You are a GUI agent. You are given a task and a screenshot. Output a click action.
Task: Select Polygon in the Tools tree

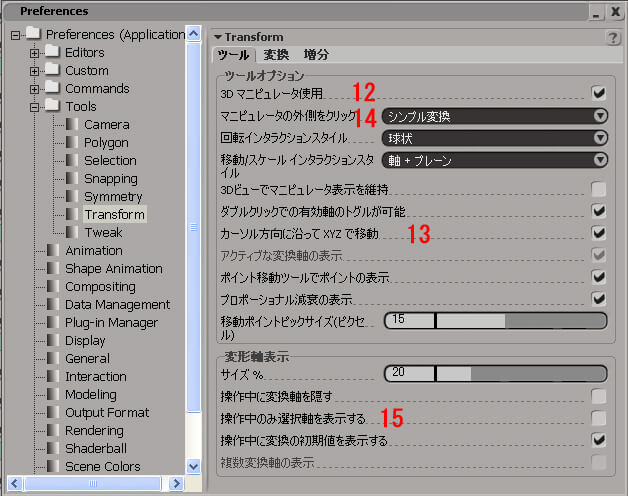coord(106,143)
